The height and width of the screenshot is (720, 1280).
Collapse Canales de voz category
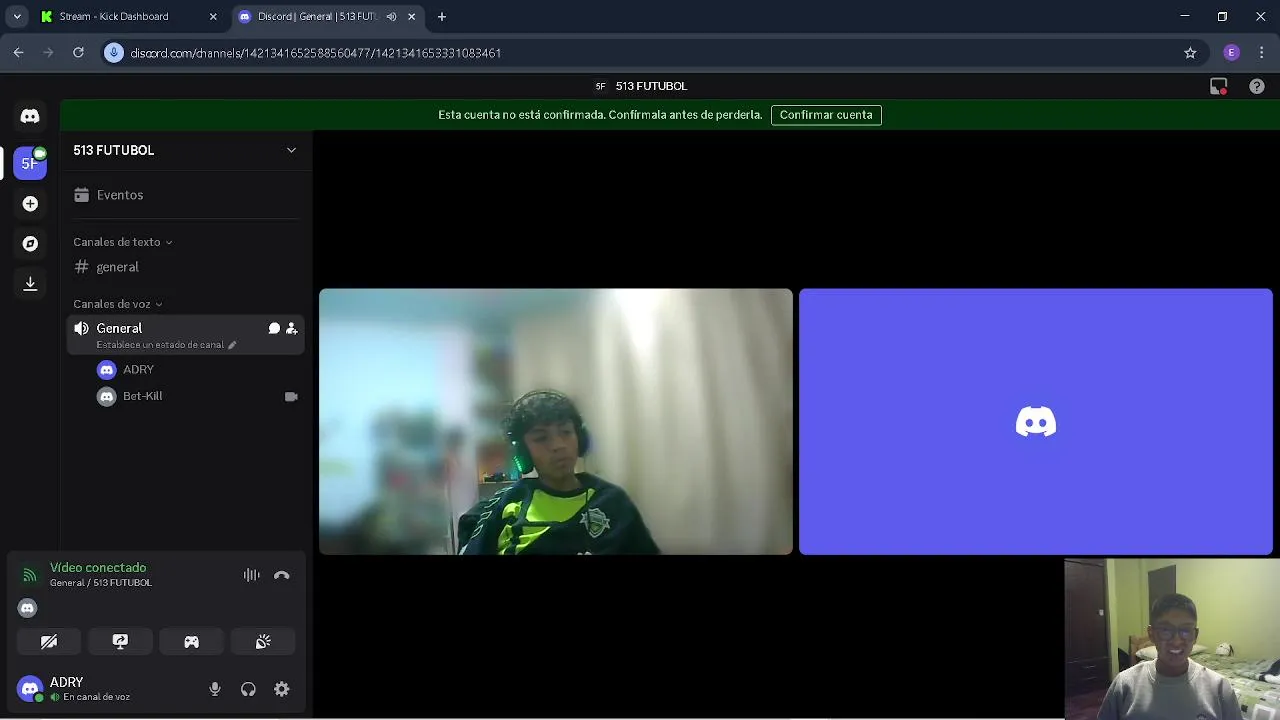click(x=118, y=304)
